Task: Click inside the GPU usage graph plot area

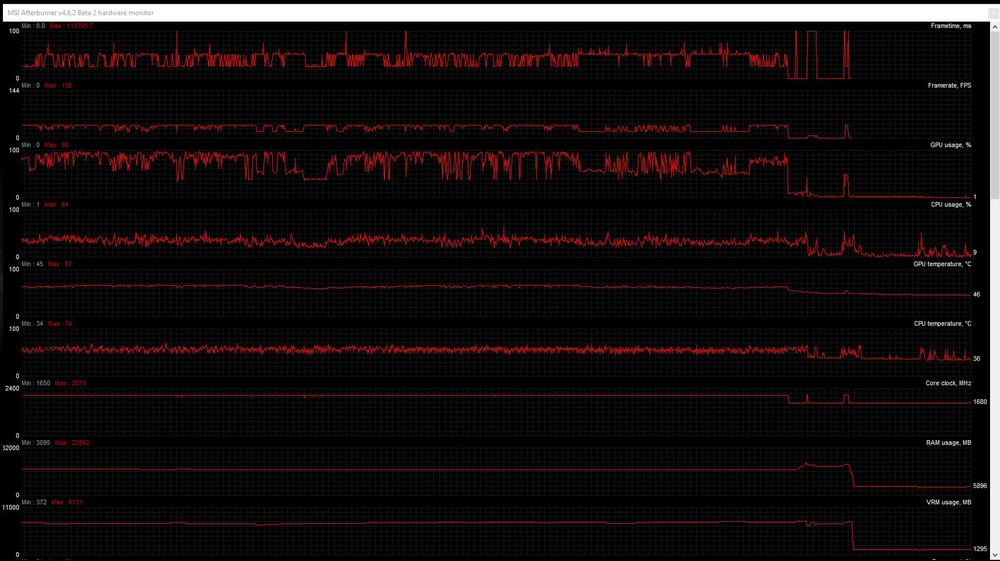Action: 496,173
